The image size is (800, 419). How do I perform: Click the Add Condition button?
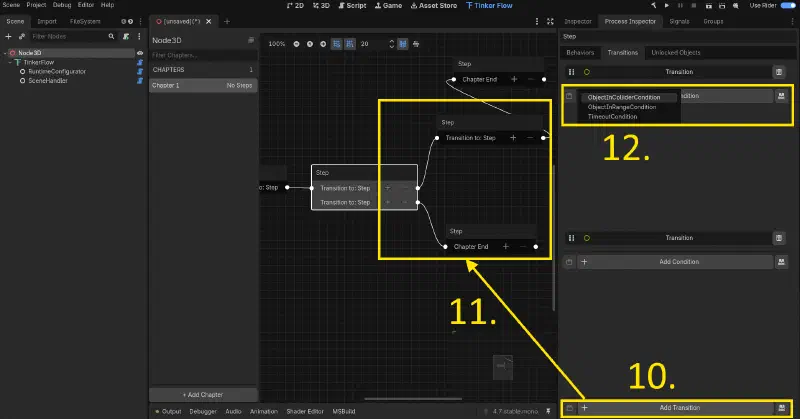tap(678, 262)
